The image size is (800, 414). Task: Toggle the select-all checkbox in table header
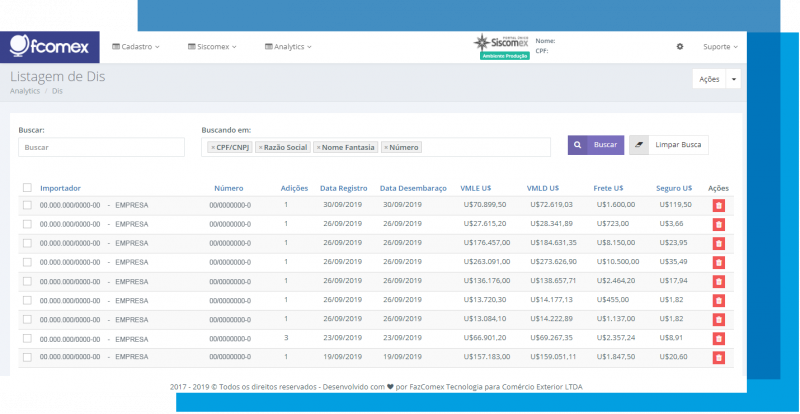pos(27,187)
